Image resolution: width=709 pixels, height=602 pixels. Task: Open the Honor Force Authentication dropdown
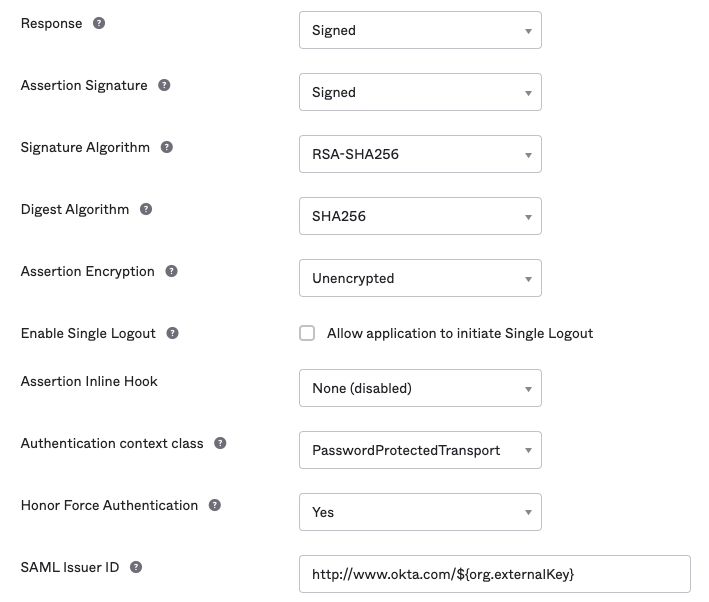click(420, 512)
